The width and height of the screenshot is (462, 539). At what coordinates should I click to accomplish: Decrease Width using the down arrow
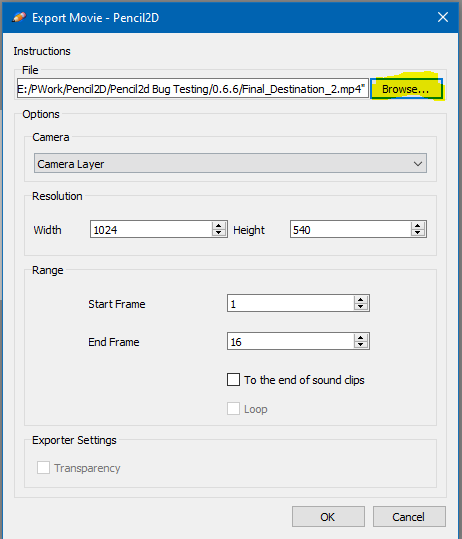coord(219,233)
